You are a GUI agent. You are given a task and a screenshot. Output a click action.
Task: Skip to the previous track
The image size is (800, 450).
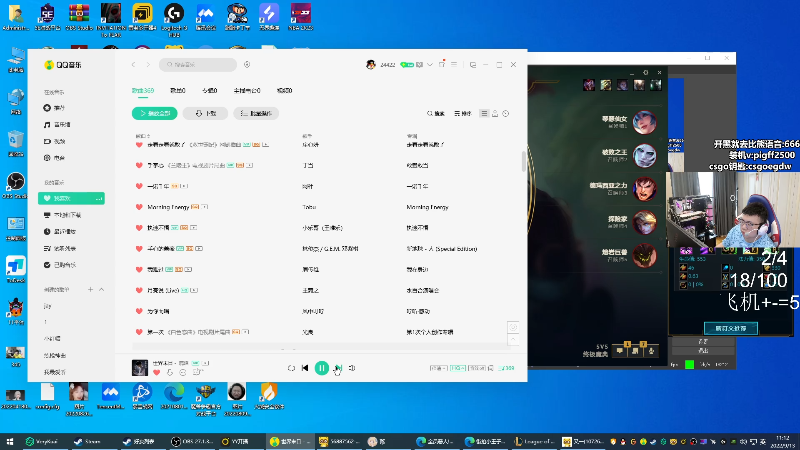coord(305,368)
